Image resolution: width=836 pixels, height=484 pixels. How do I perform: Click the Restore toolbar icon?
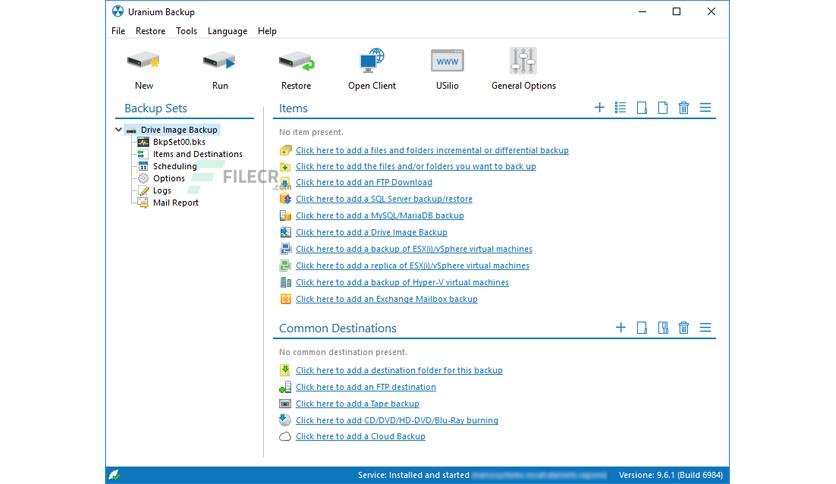click(x=296, y=62)
